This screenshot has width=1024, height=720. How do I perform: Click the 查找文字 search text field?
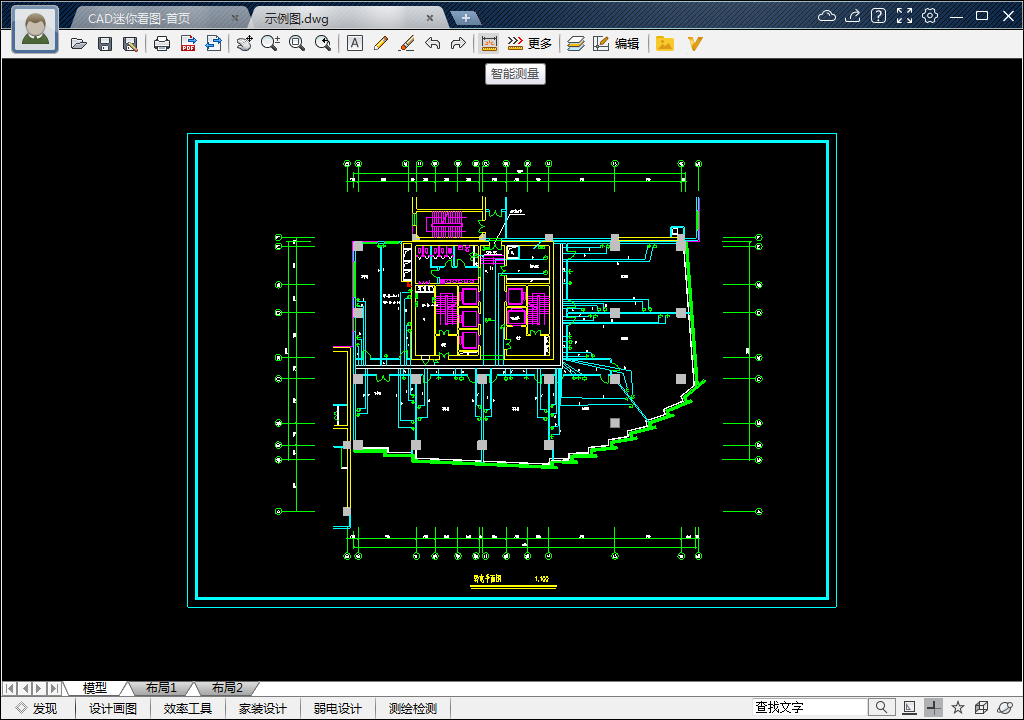pyautogui.click(x=810, y=707)
